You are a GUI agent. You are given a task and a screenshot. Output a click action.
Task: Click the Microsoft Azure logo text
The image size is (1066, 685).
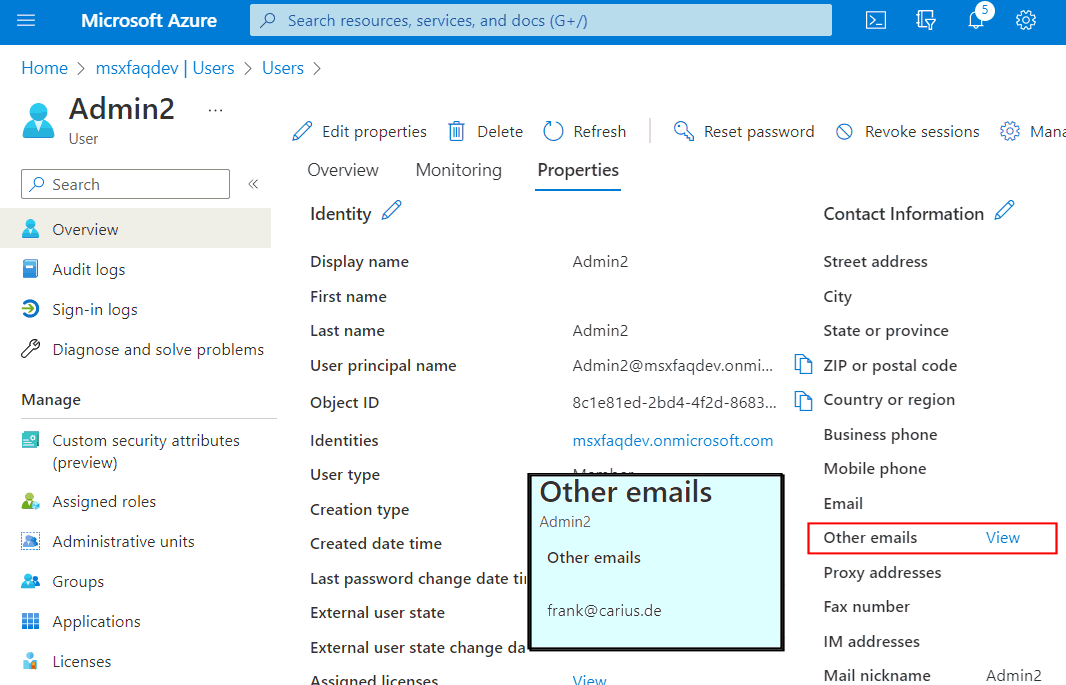point(149,20)
